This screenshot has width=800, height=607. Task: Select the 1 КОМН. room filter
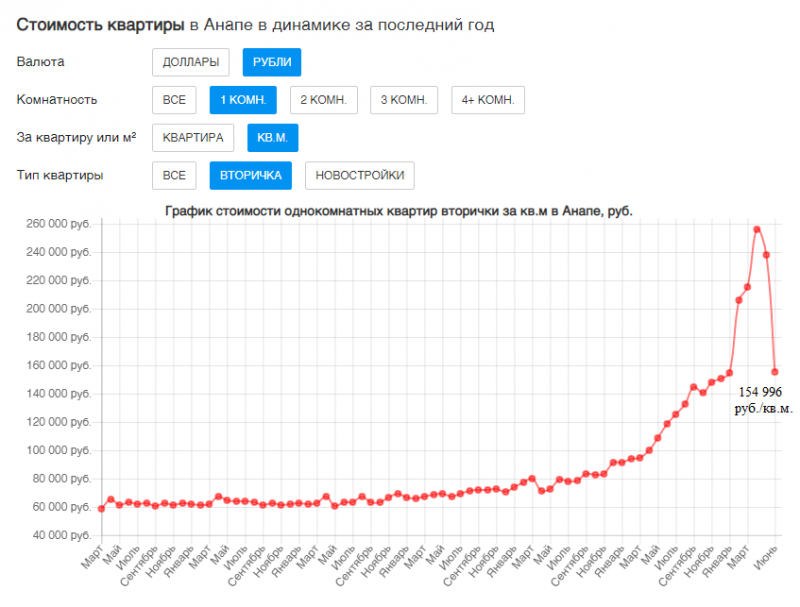point(243,100)
